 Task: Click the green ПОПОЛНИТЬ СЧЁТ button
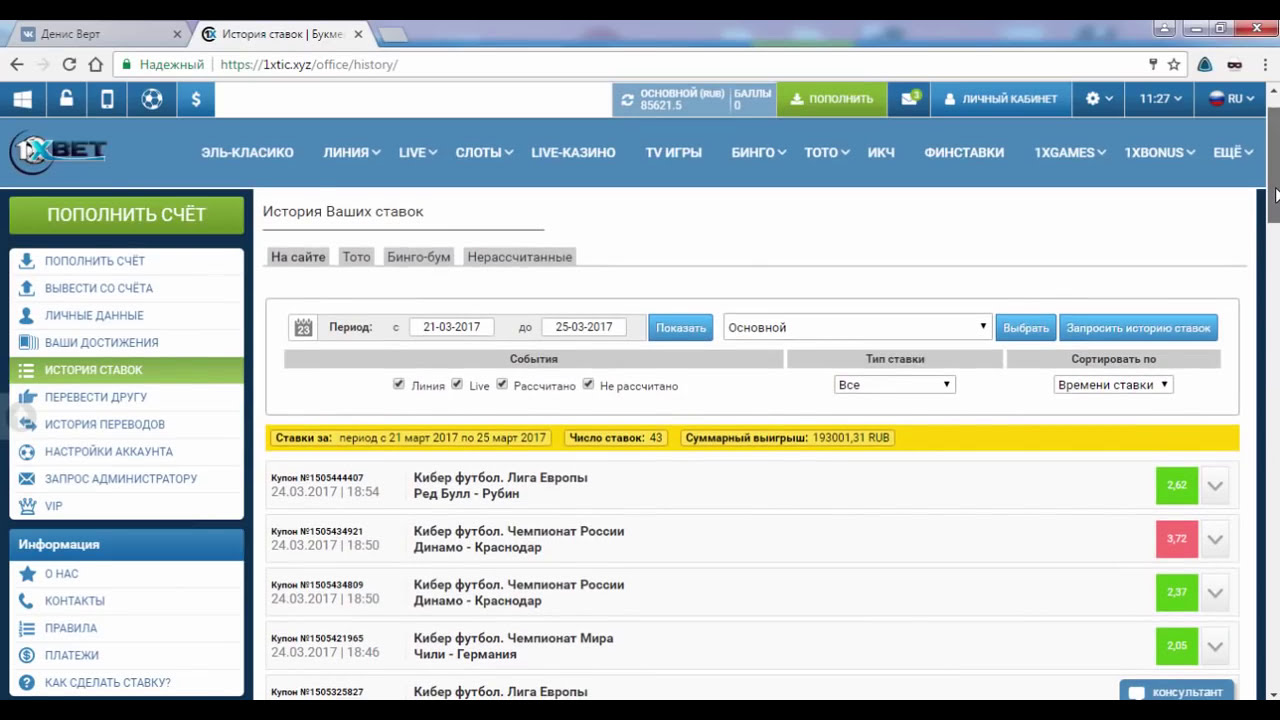(126, 215)
